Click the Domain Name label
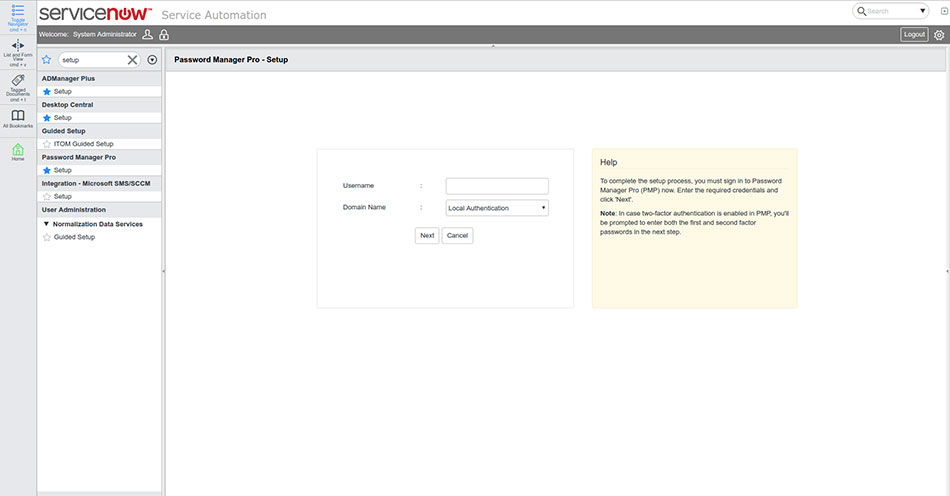Image resolution: width=950 pixels, height=496 pixels. tap(364, 207)
